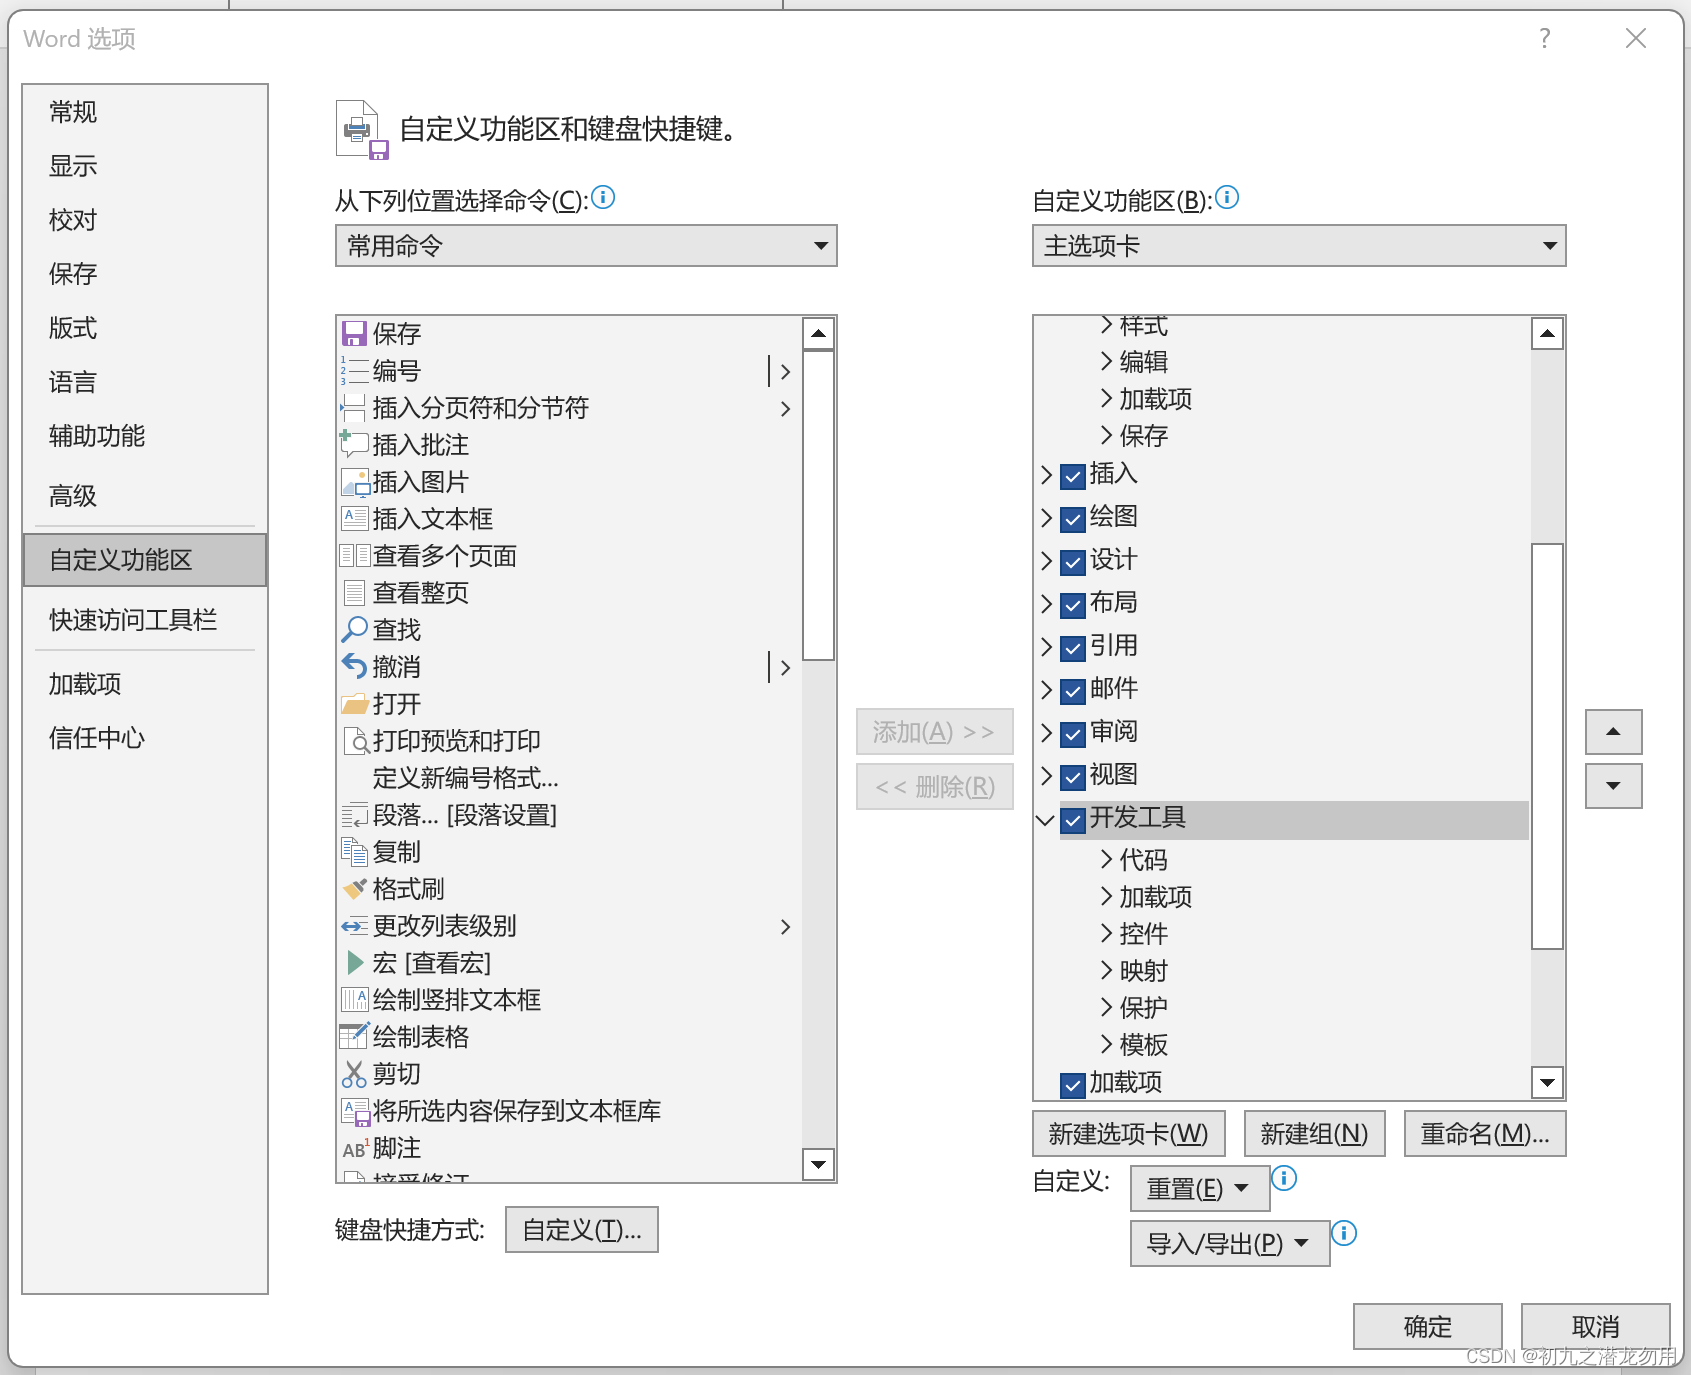Click the 查找 magnifier icon
Image resolution: width=1691 pixels, height=1375 pixels.
click(354, 629)
